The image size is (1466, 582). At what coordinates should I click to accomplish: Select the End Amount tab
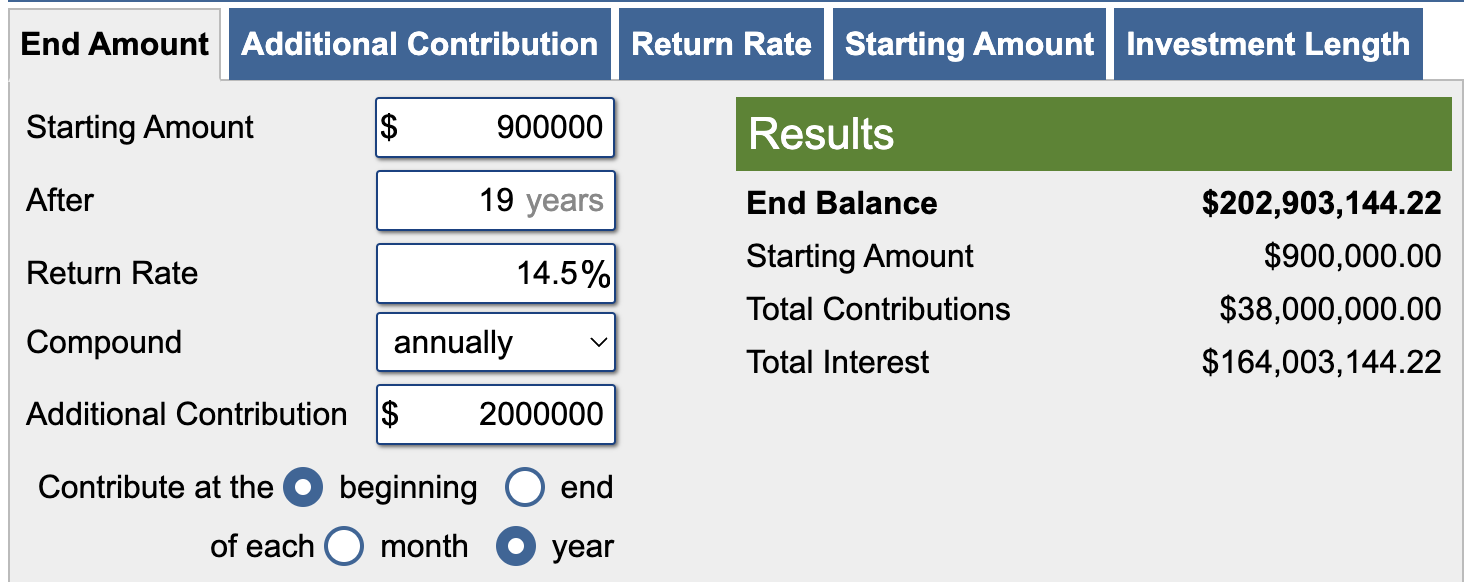pyautogui.click(x=113, y=43)
